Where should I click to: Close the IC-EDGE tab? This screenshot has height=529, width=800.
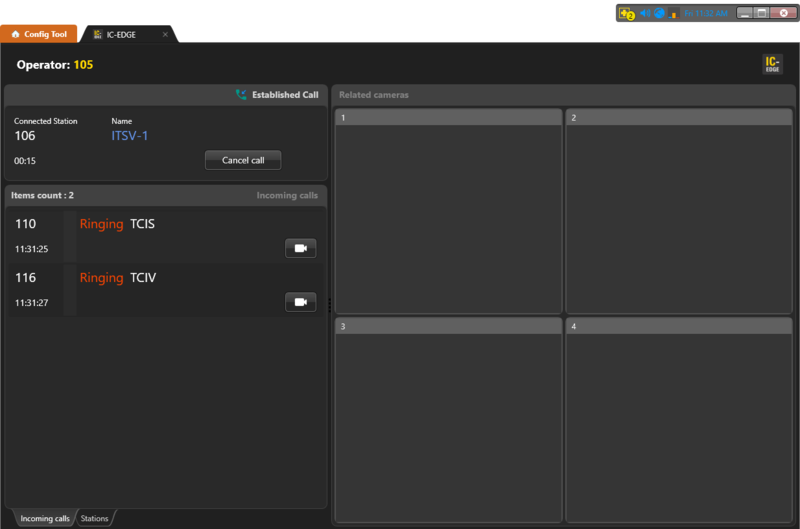[165, 35]
